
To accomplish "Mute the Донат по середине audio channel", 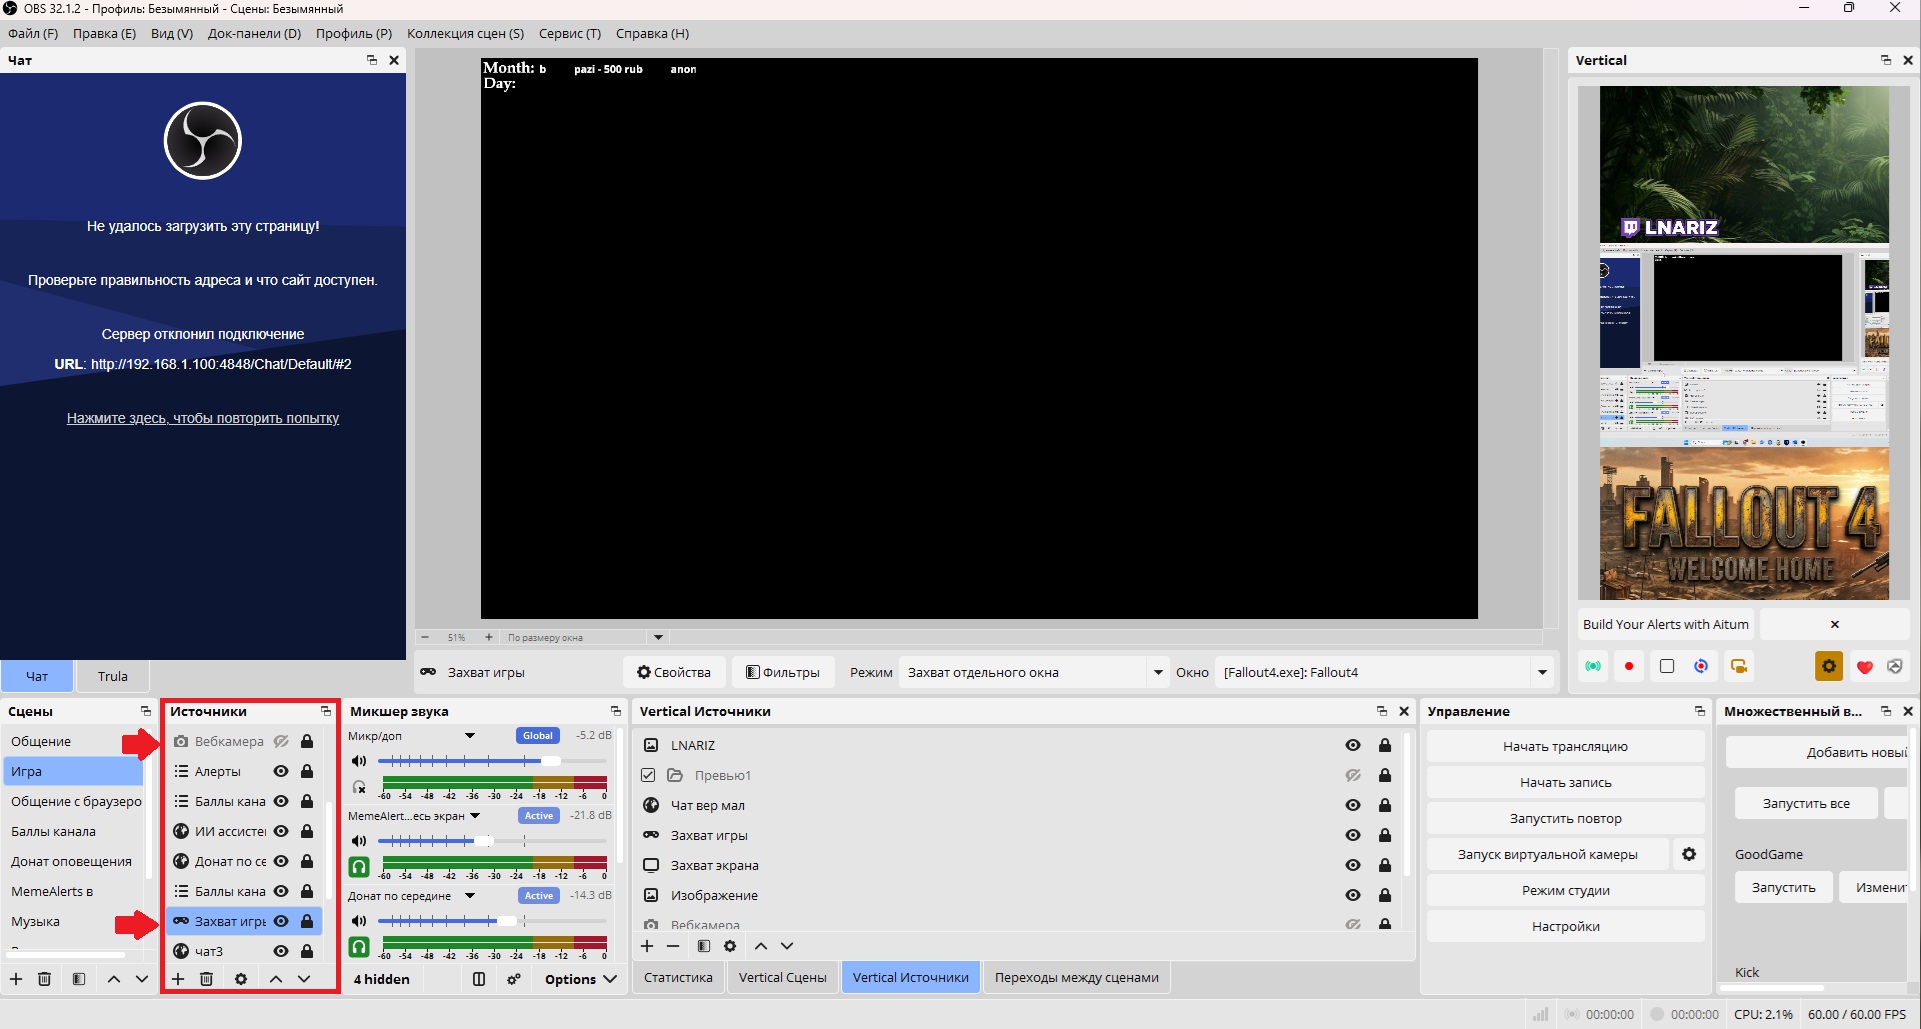I will [x=359, y=921].
